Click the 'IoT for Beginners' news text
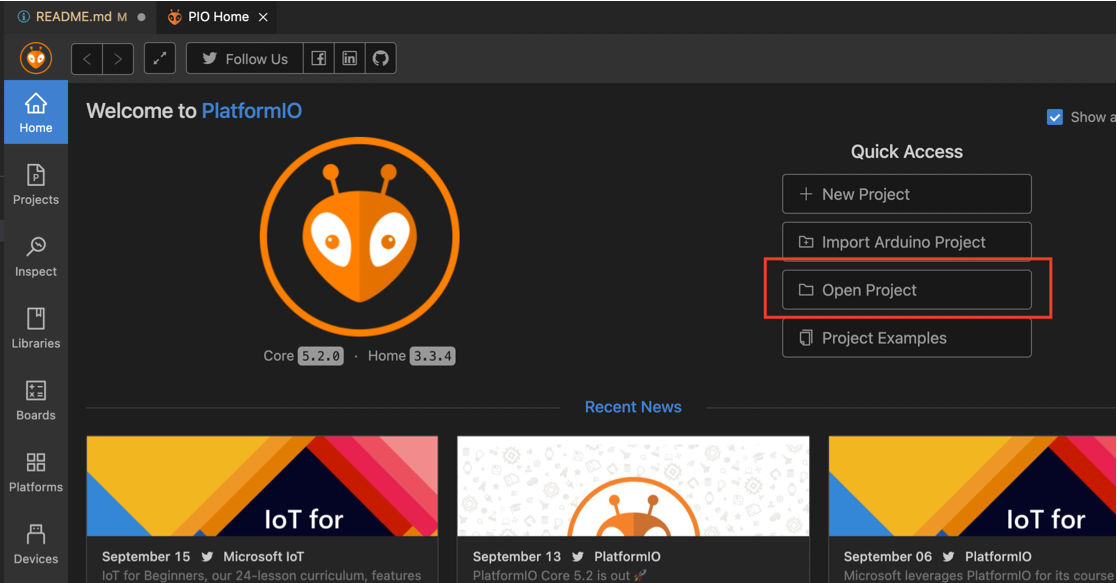1117x583 pixels. click(261, 575)
